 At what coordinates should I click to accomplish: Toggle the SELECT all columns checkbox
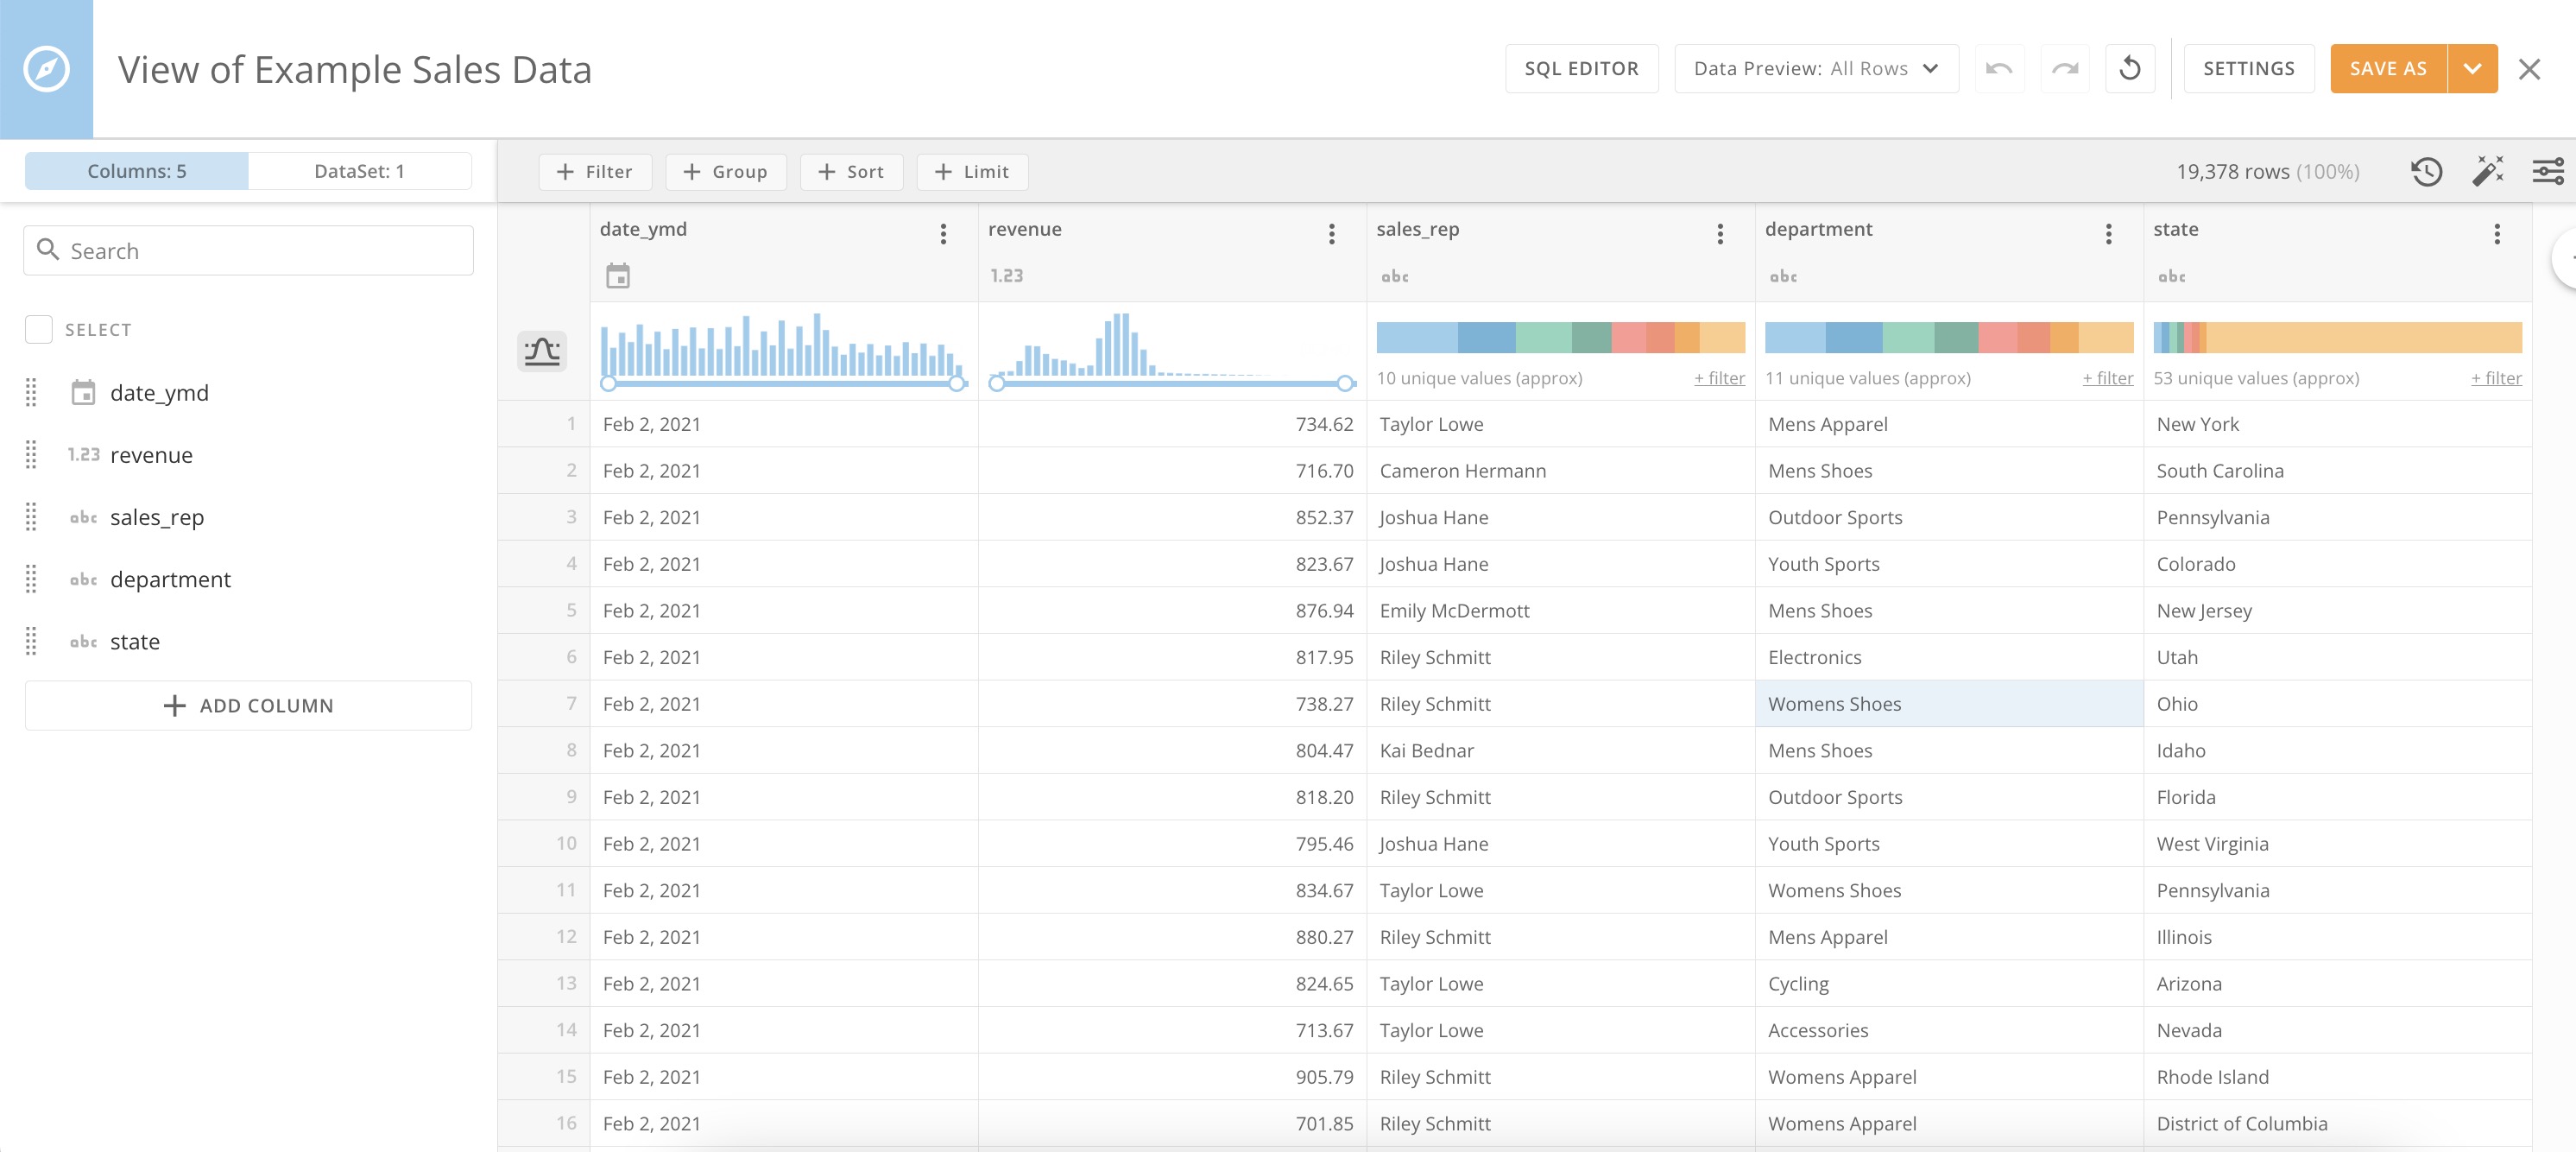[x=38, y=328]
